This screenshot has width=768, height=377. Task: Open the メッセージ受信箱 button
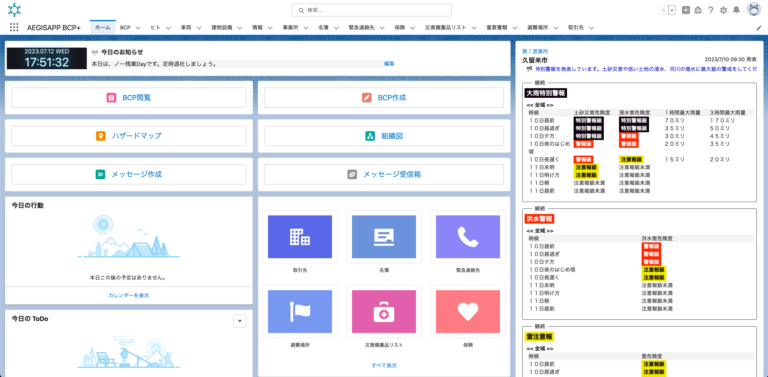[384, 174]
